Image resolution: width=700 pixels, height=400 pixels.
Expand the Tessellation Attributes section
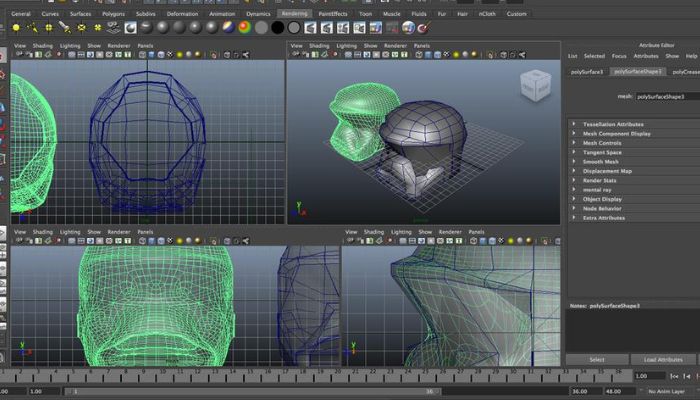click(x=614, y=124)
